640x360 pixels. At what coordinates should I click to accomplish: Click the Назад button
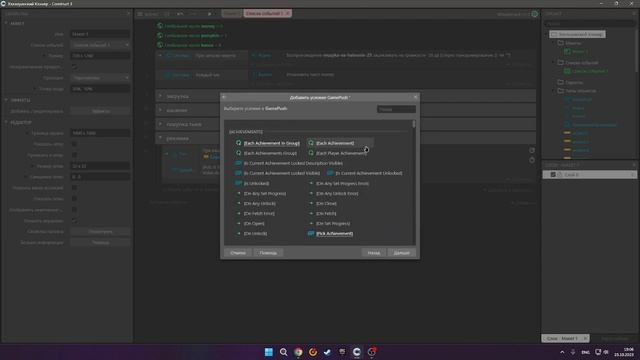373,253
